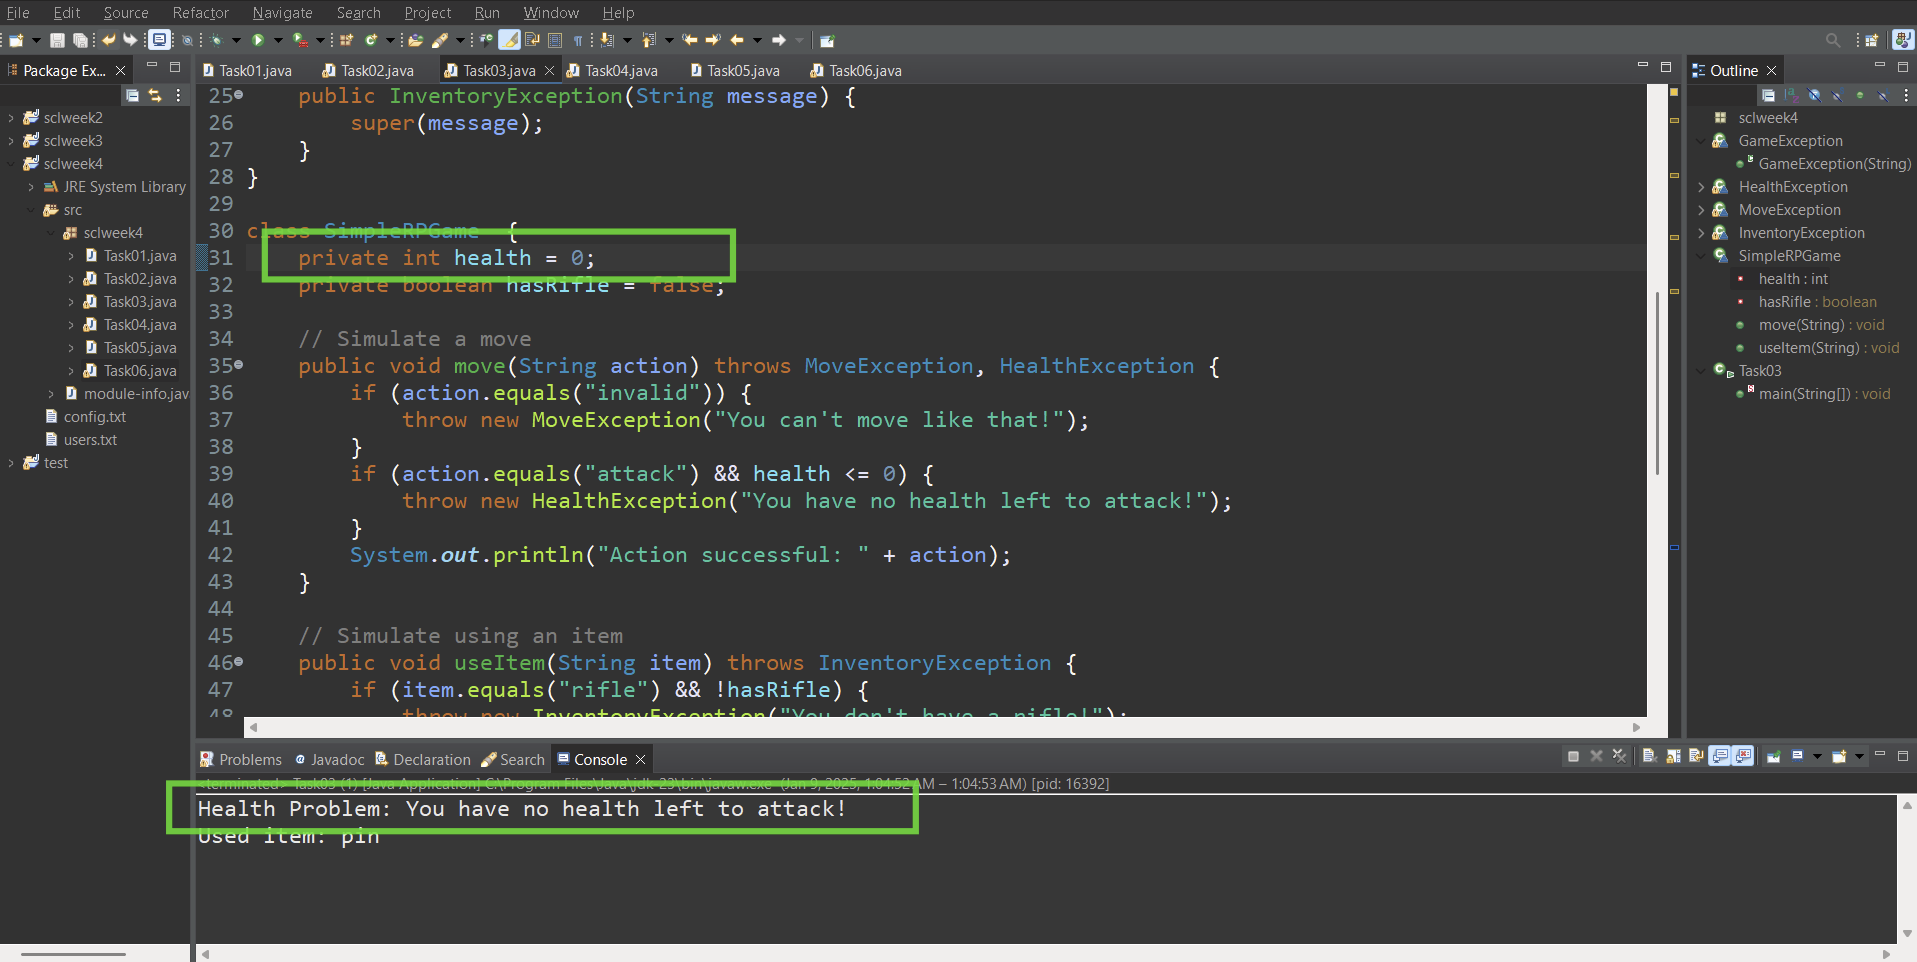Click the editor horizontal scrollbar

click(944, 727)
